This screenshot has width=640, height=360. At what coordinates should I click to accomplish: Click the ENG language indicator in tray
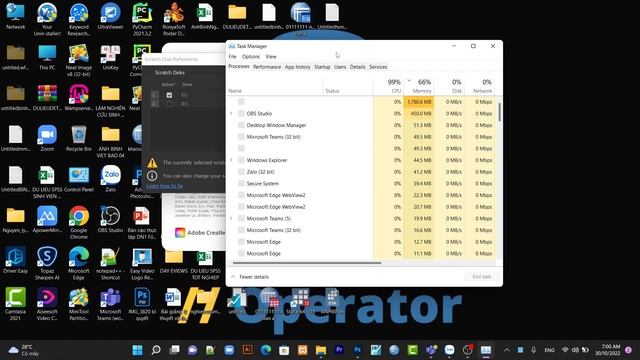click(x=549, y=350)
